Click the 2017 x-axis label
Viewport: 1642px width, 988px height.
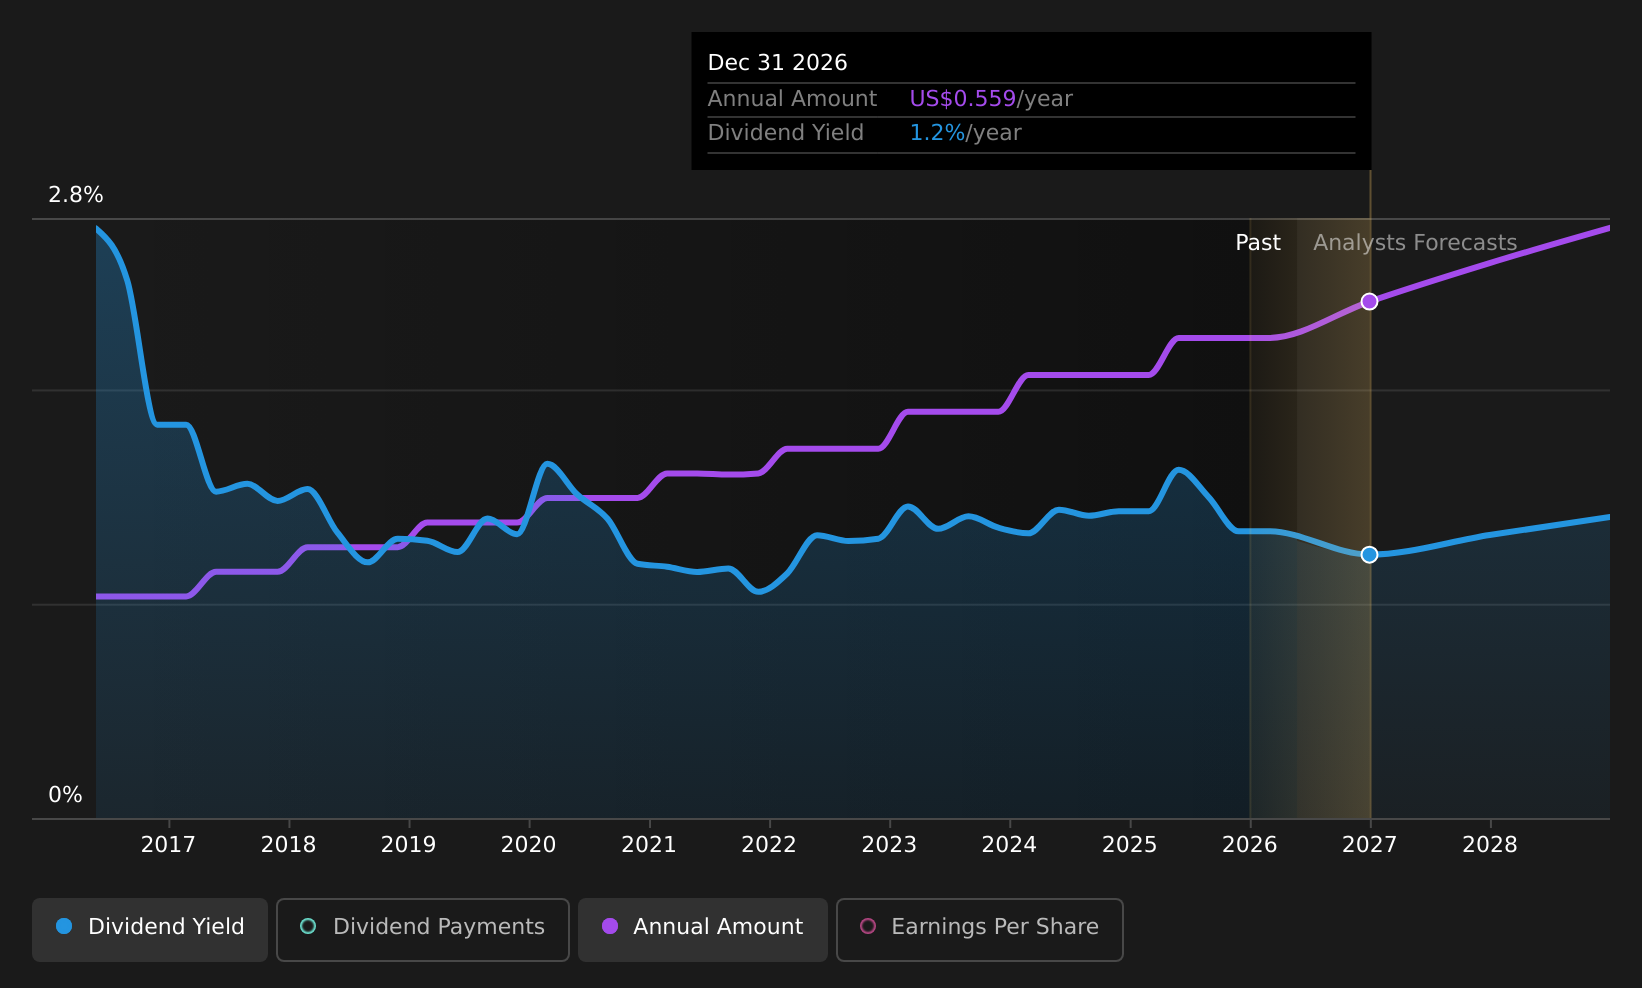pyautogui.click(x=168, y=845)
